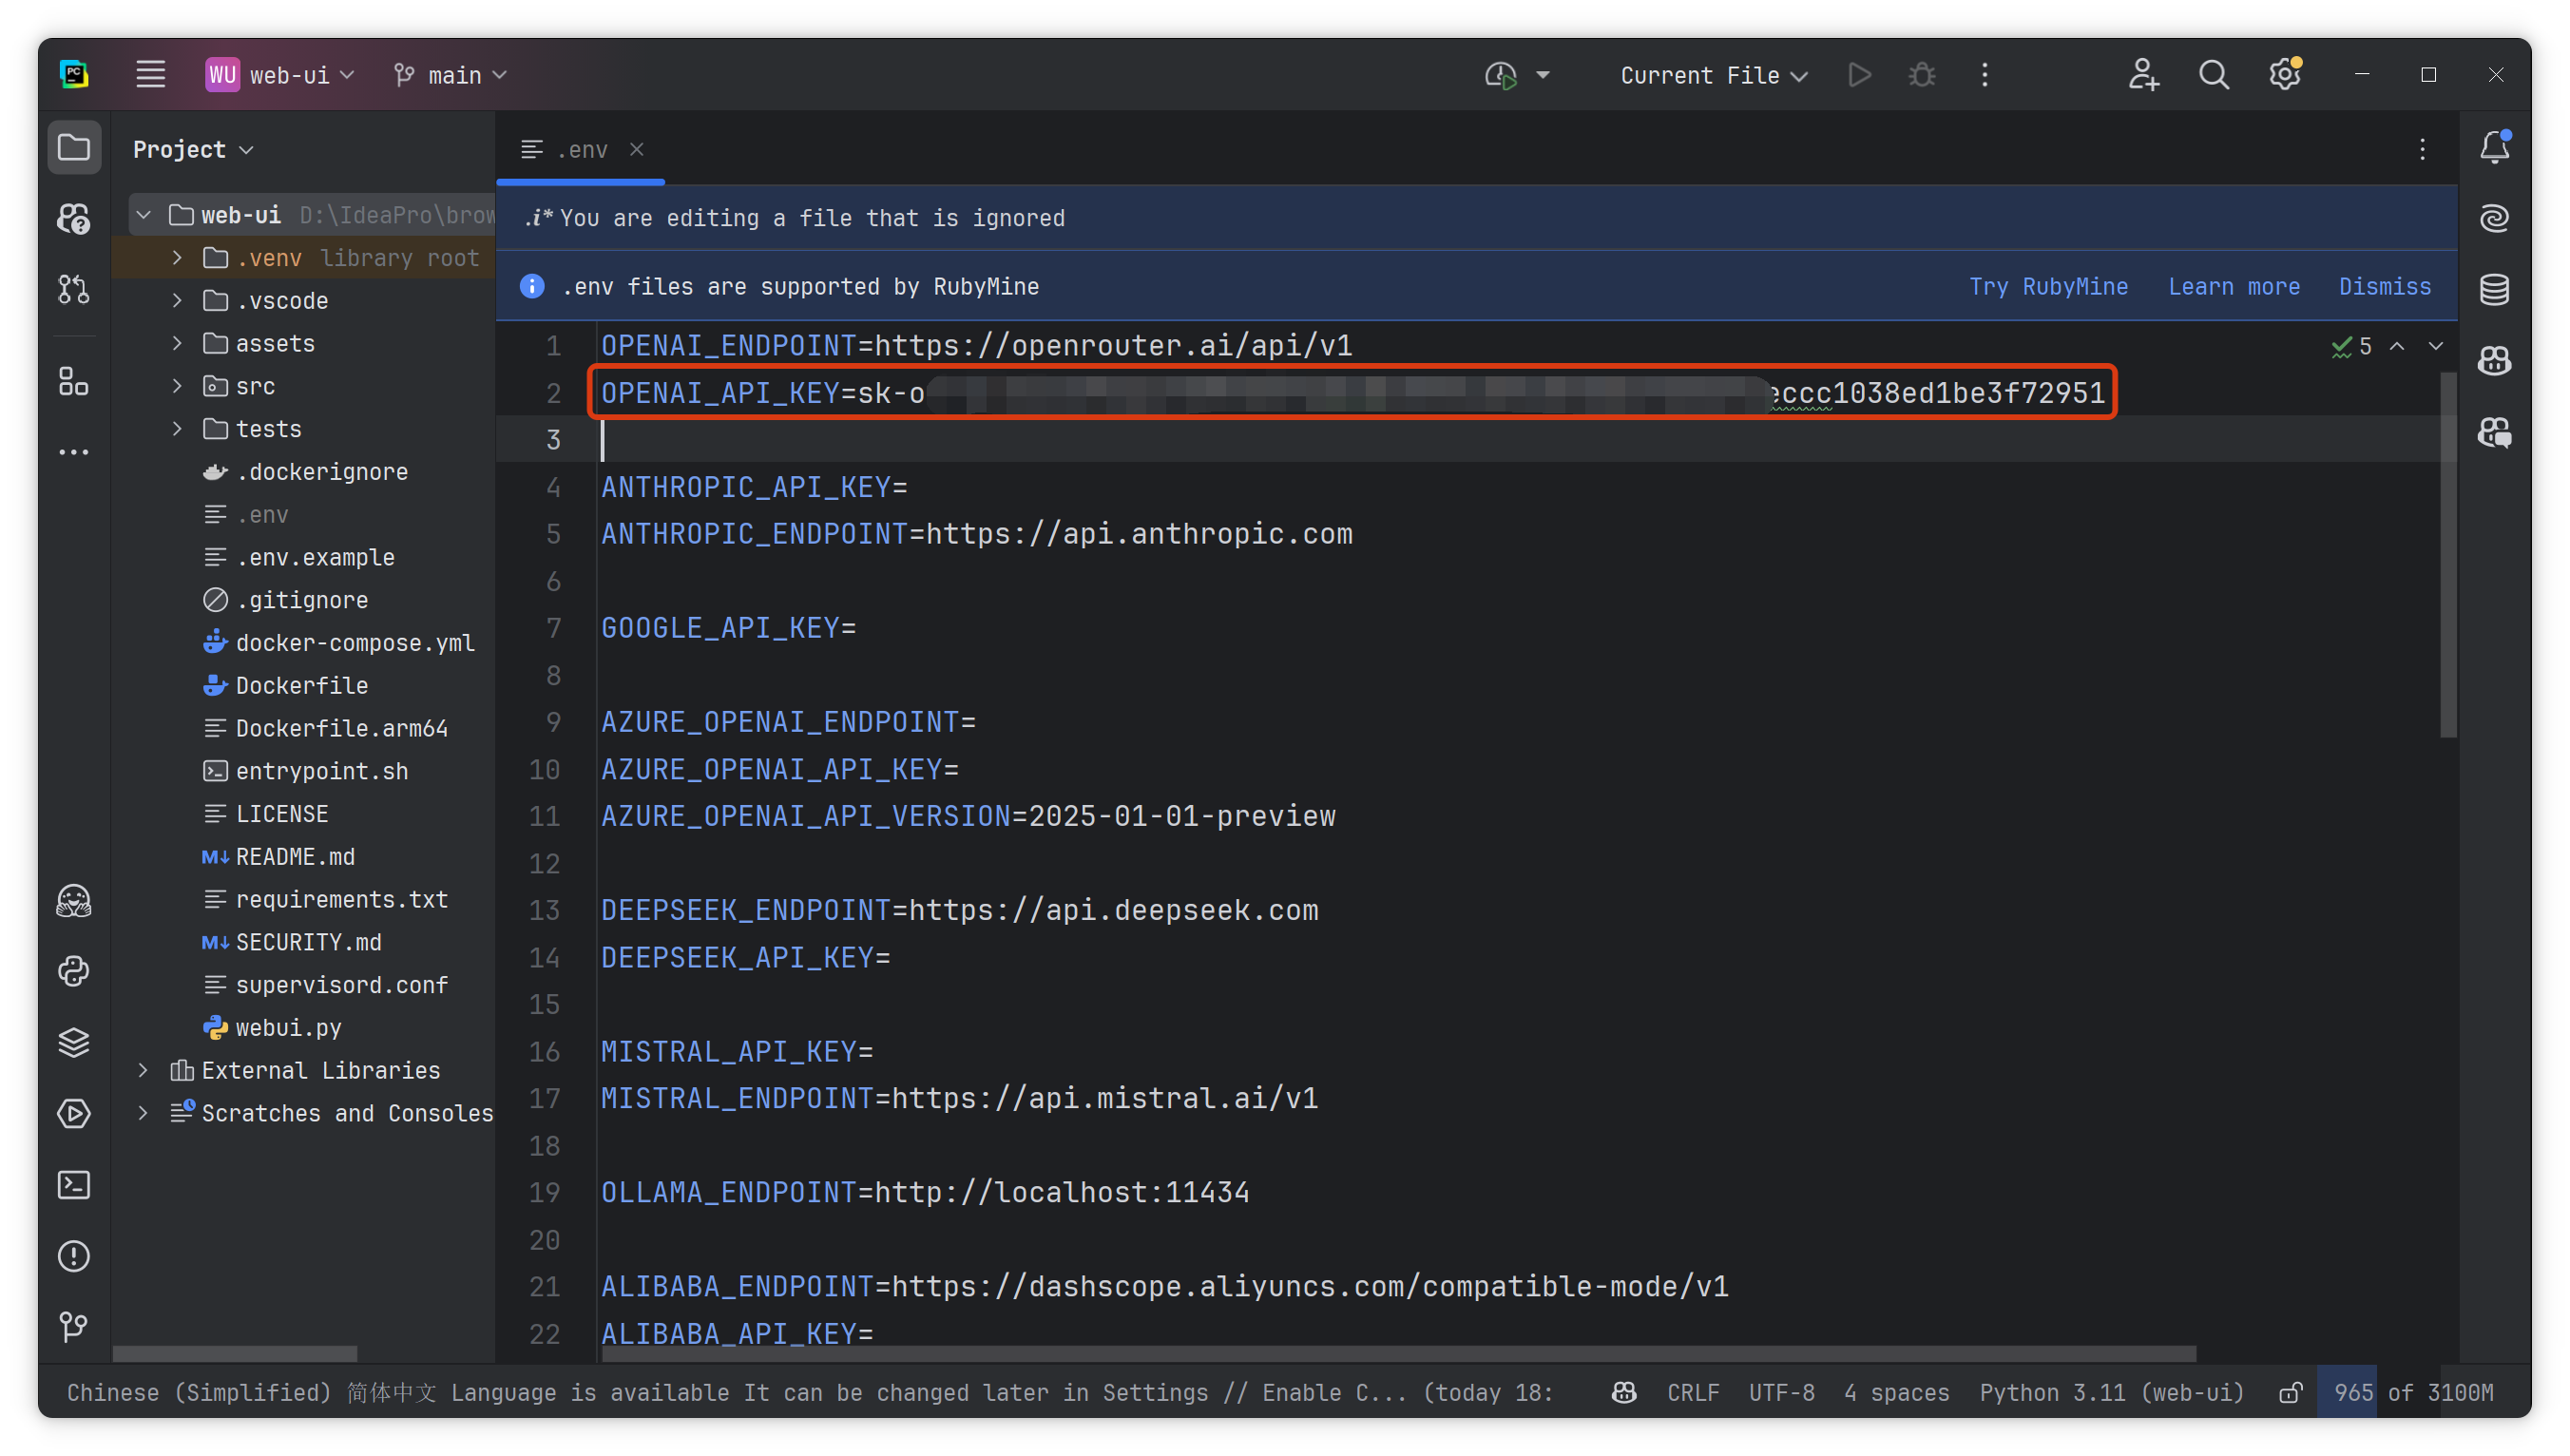Click the Try RubyMine link
2570x1456 pixels.
pos(2048,287)
